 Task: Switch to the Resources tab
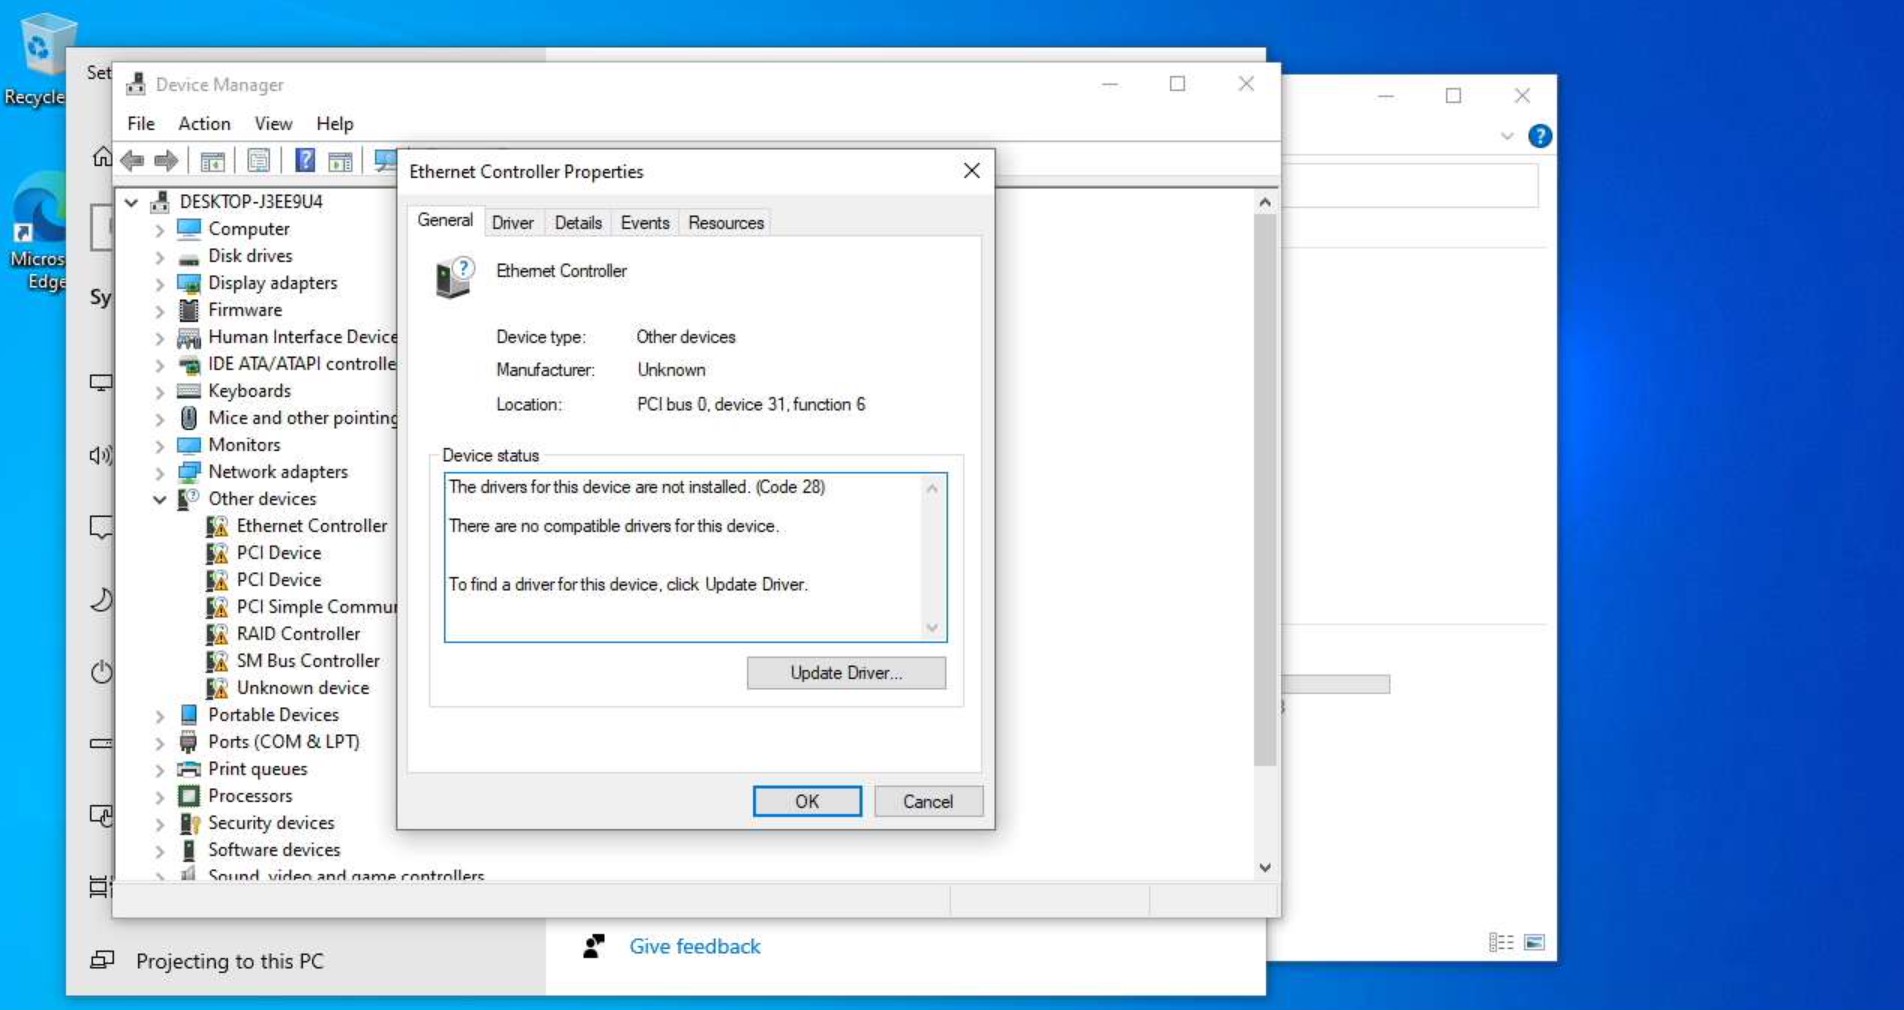(x=724, y=222)
